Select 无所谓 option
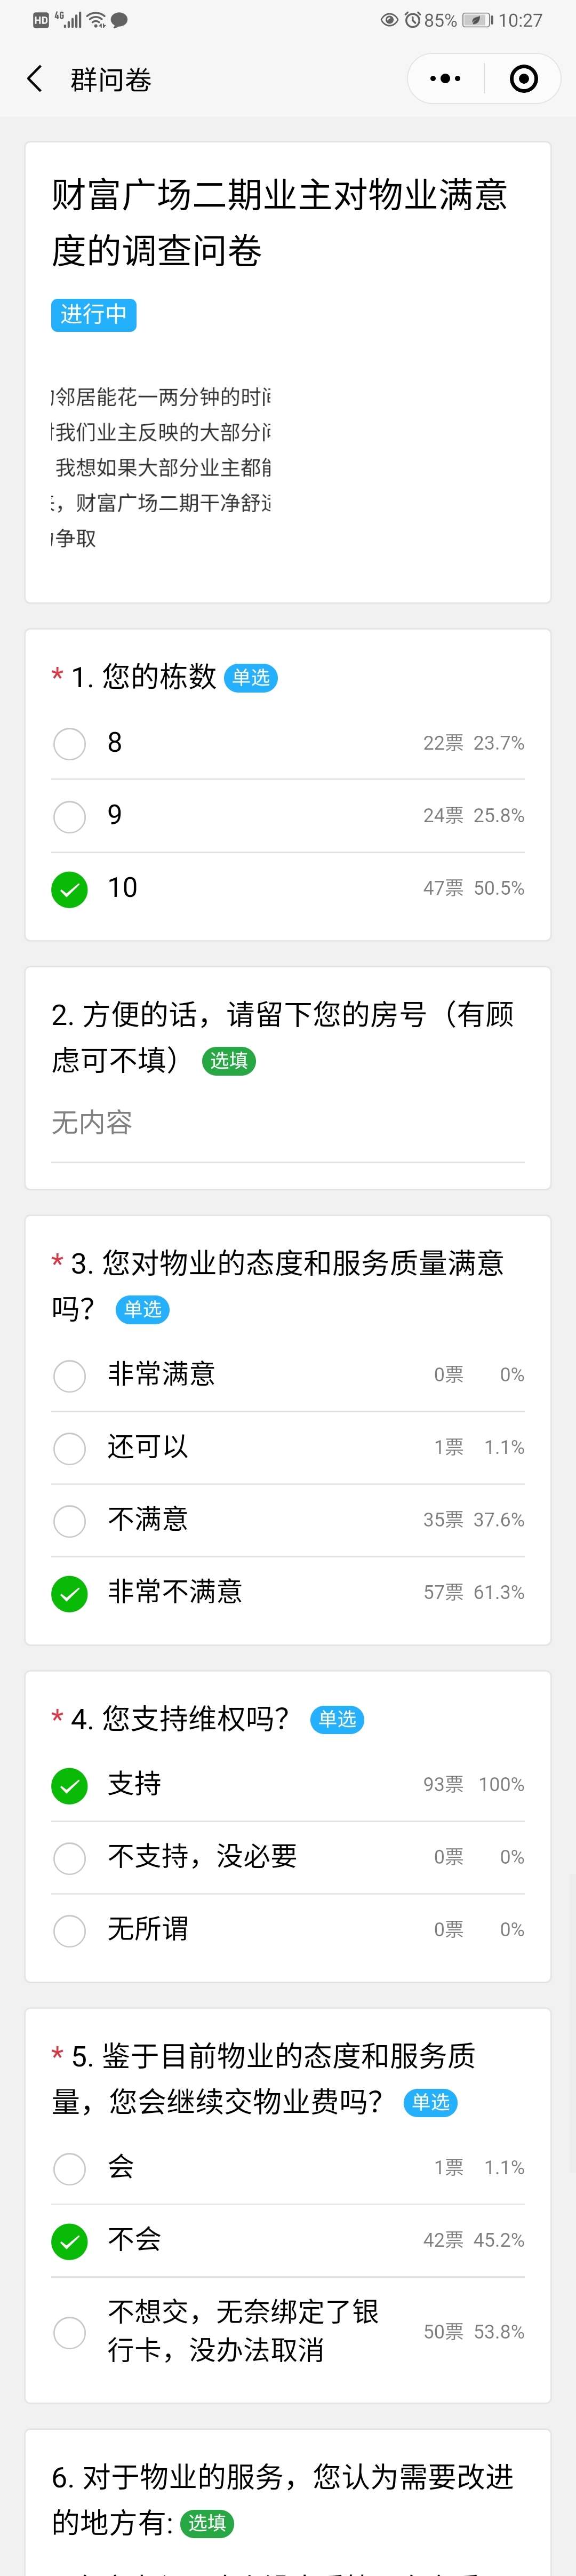The width and height of the screenshot is (576, 2576). pyautogui.click(x=288, y=1929)
